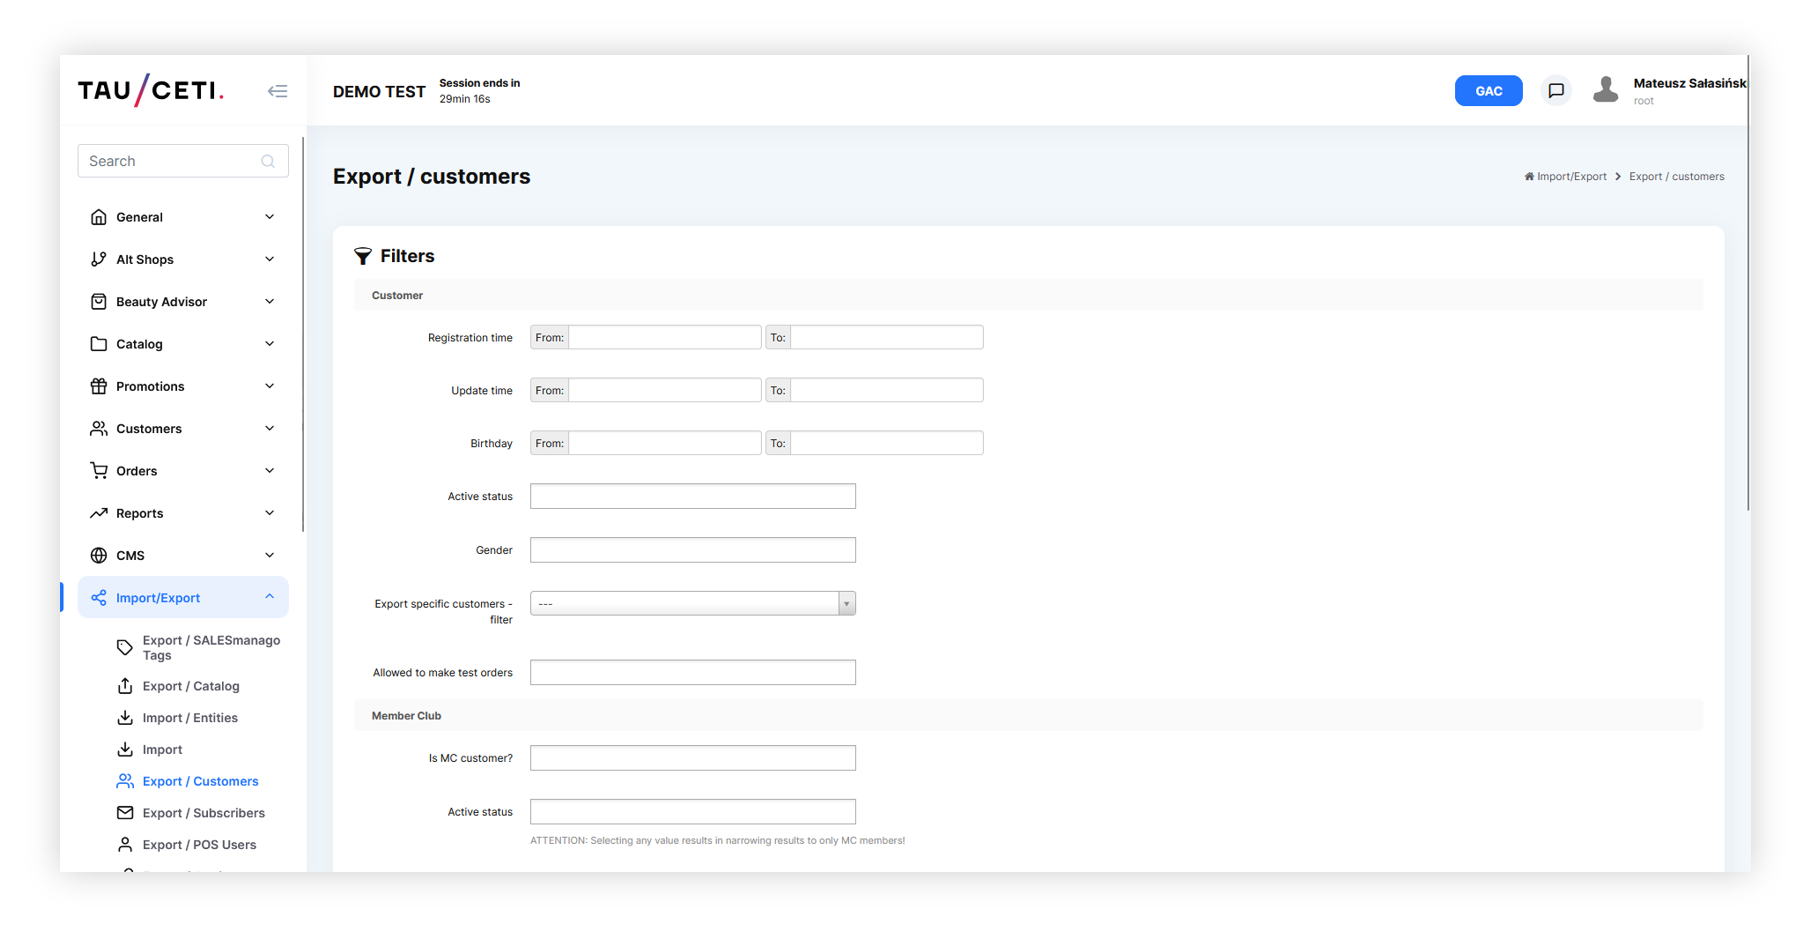The width and height of the screenshot is (1810, 925).
Task: Click Registration time From field
Action: point(664,338)
